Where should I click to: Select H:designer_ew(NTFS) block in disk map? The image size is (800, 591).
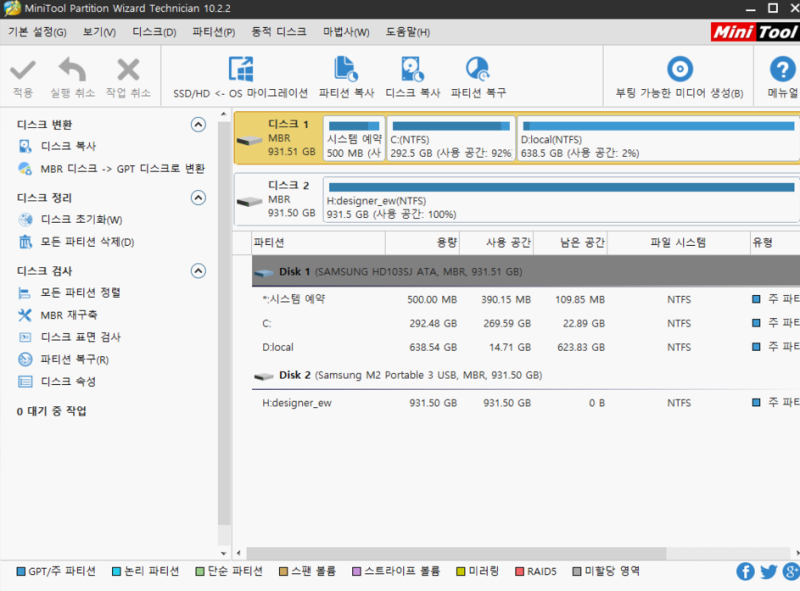click(x=560, y=201)
